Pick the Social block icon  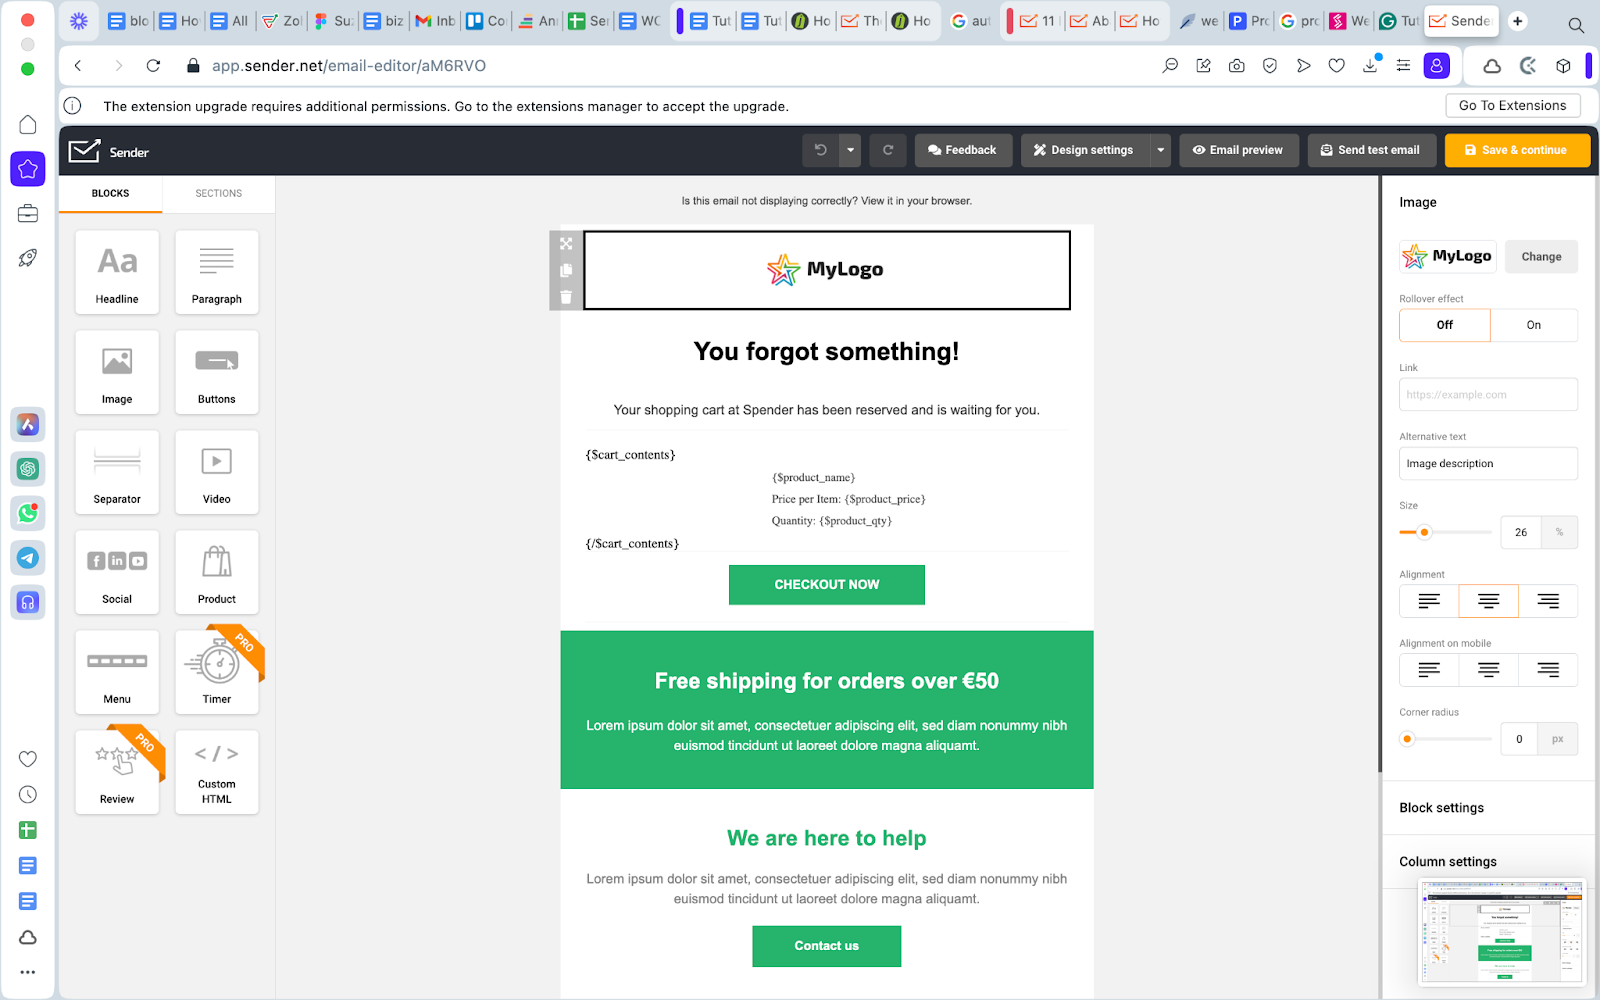coord(117,572)
